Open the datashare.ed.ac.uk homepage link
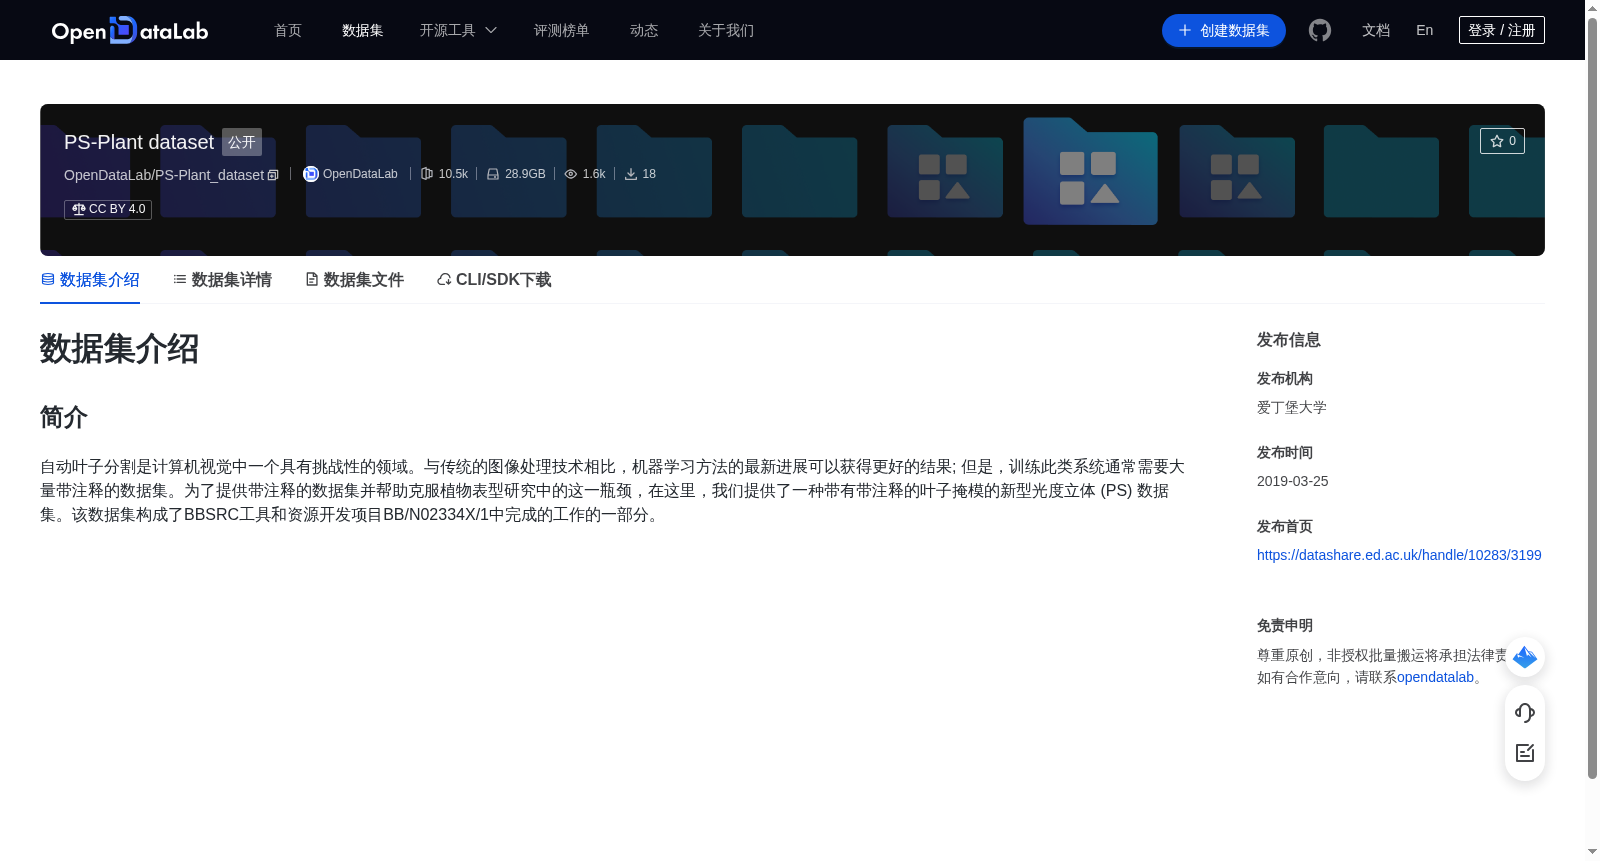Screen dimensions: 1600x861 [x=1399, y=555]
